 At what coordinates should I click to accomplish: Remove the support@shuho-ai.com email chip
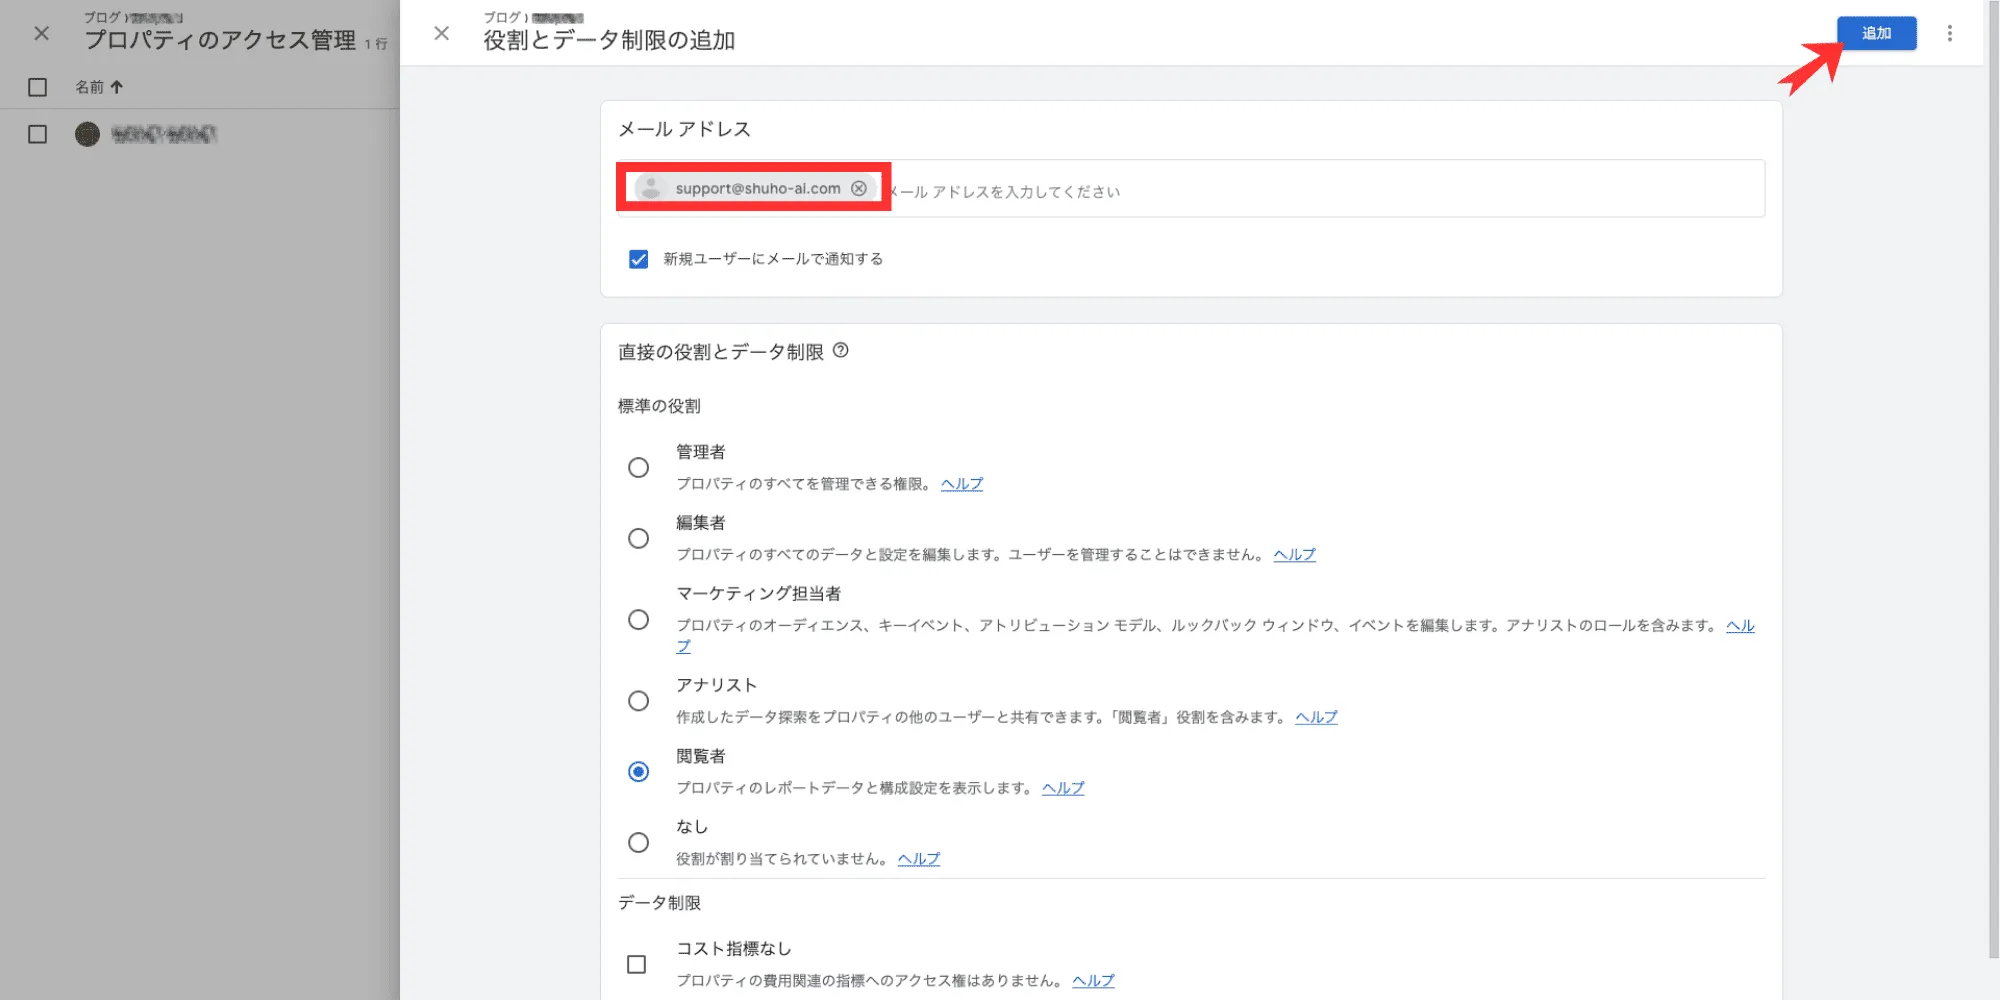pos(859,188)
